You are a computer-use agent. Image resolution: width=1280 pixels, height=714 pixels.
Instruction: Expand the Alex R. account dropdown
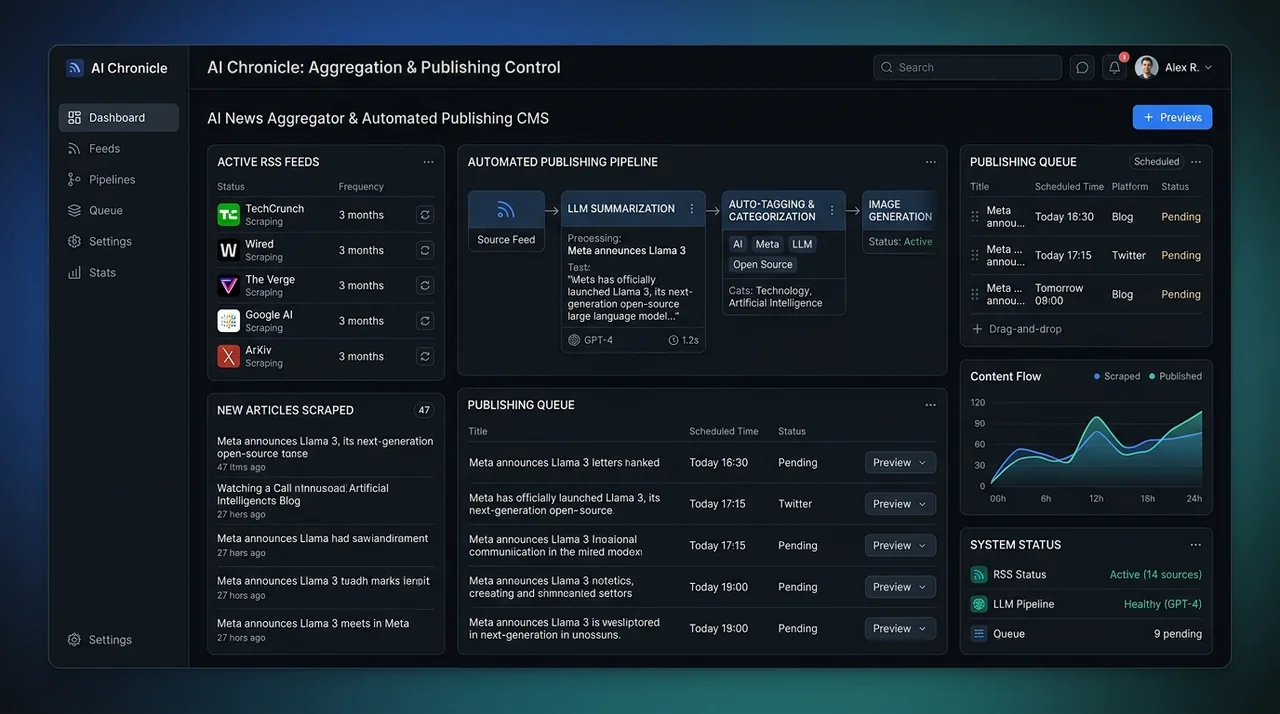tap(1208, 68)
